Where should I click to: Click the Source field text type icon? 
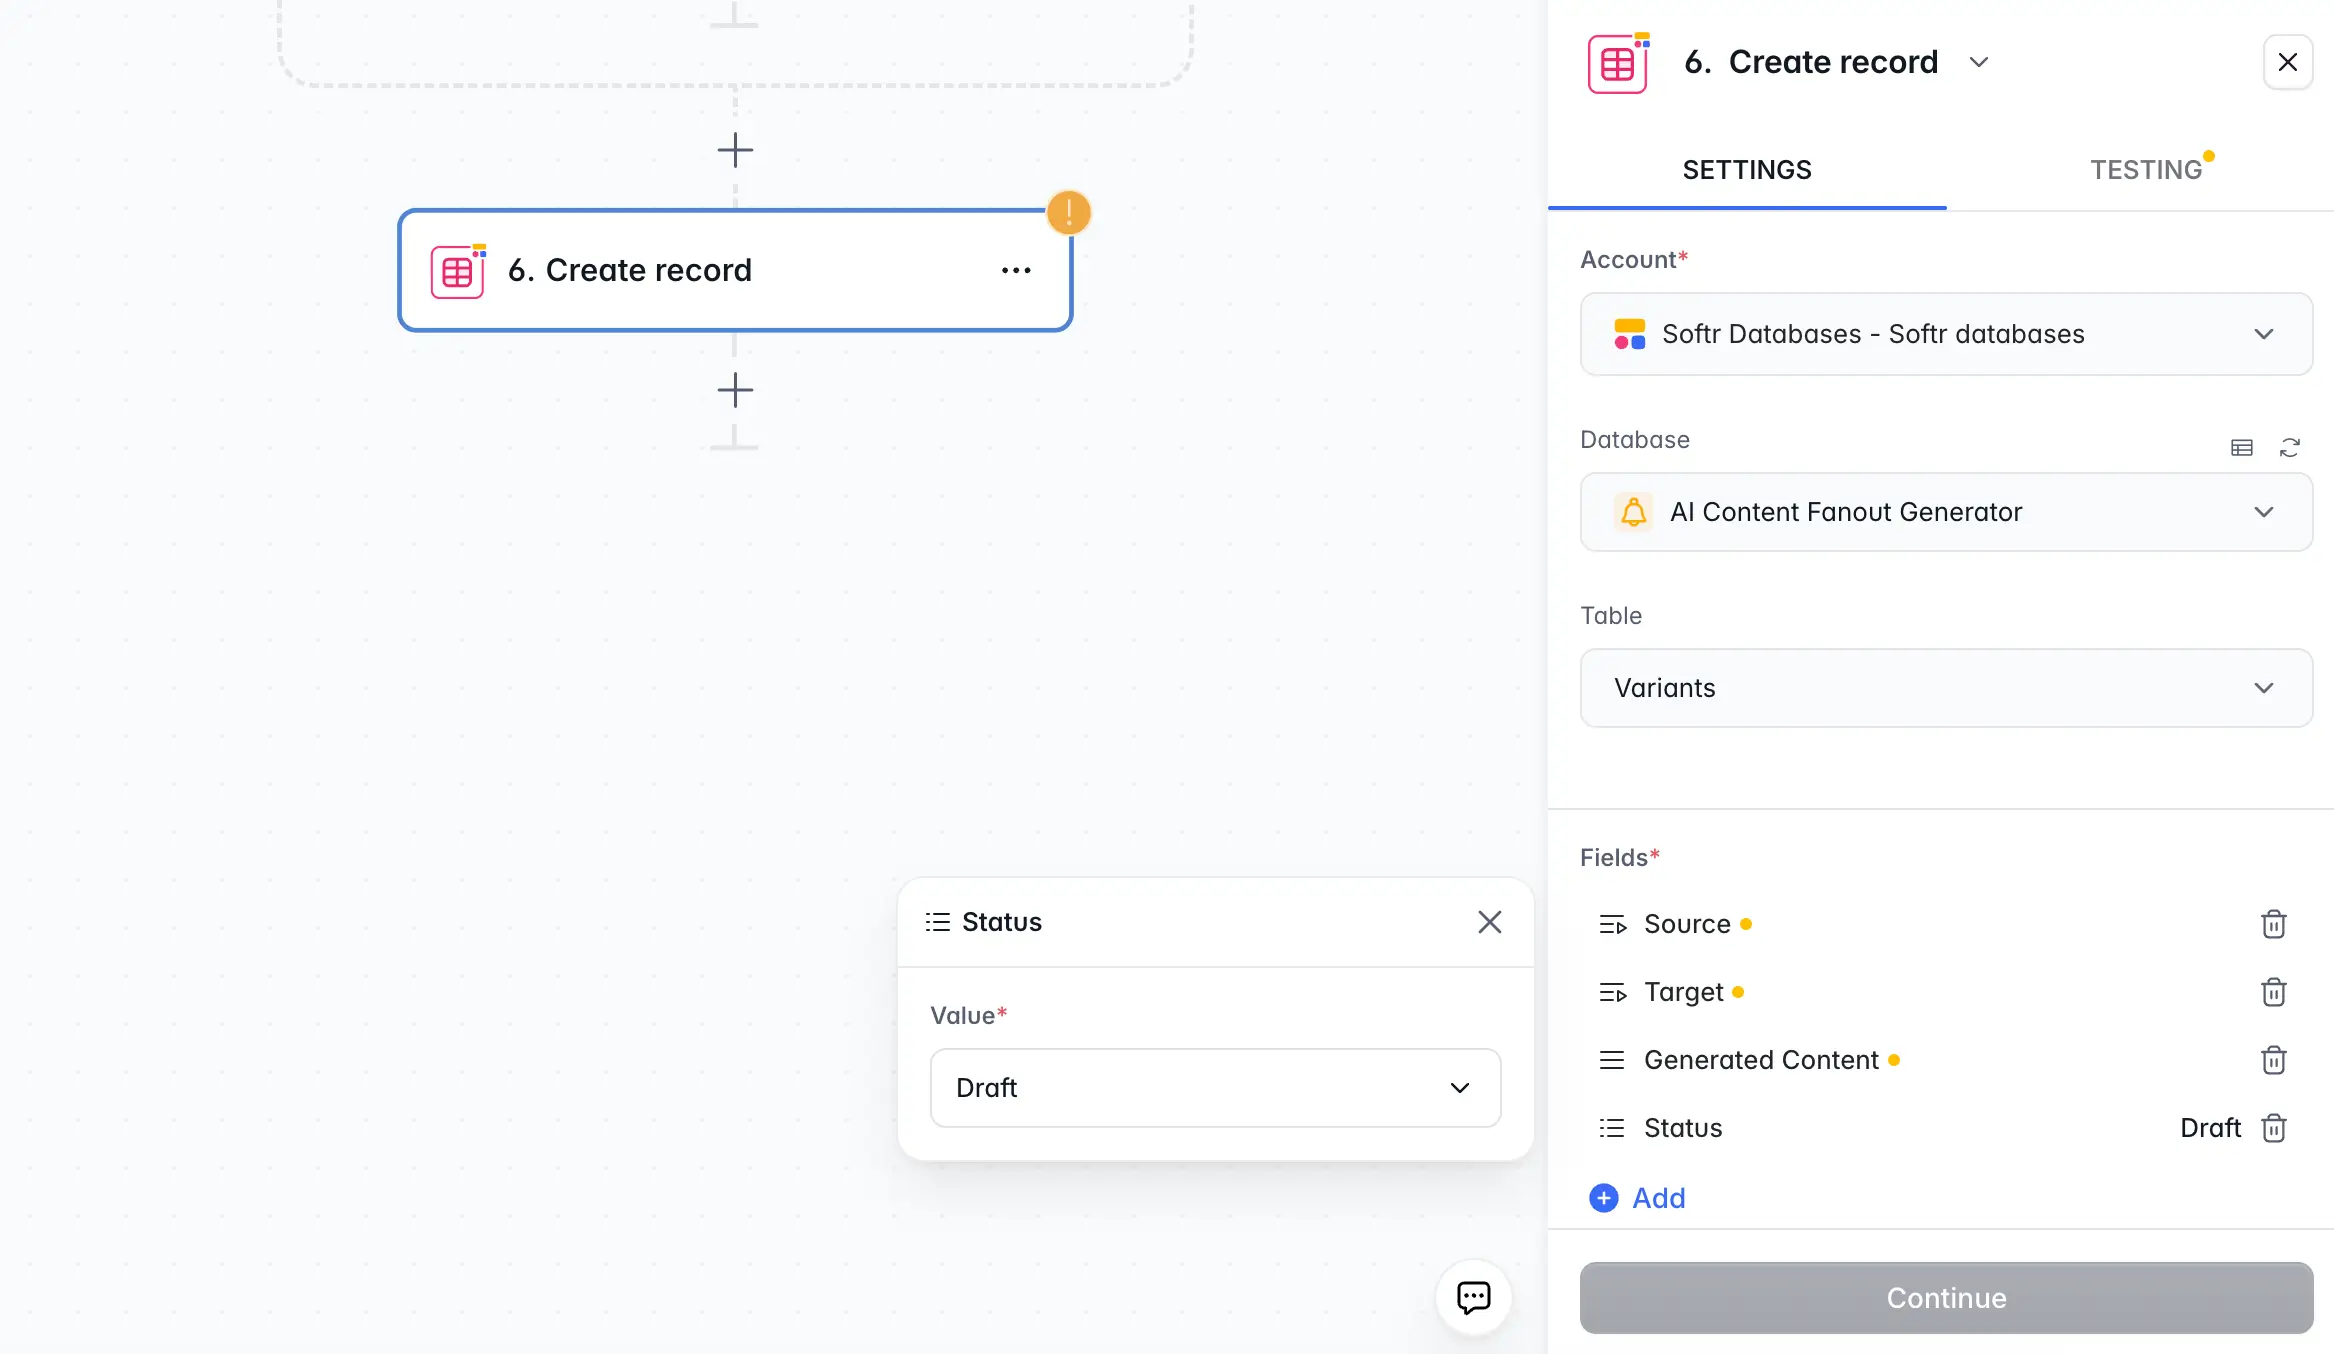click(x=1612, y=924)
